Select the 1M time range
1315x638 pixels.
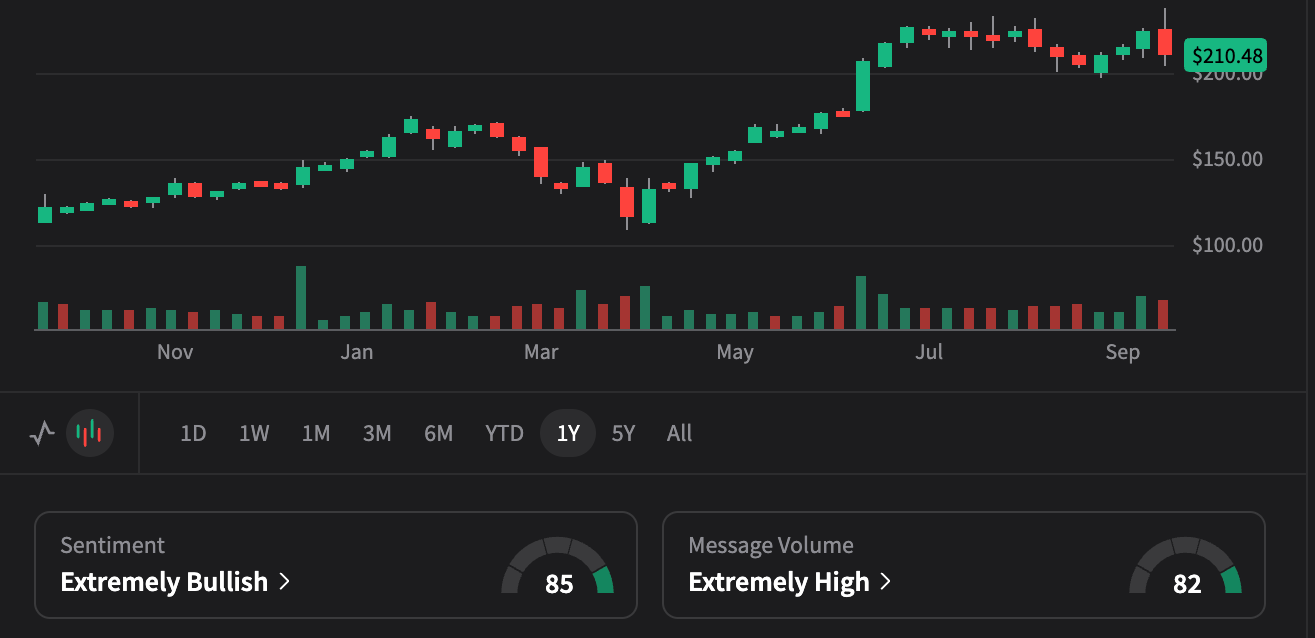click(316, 434)
